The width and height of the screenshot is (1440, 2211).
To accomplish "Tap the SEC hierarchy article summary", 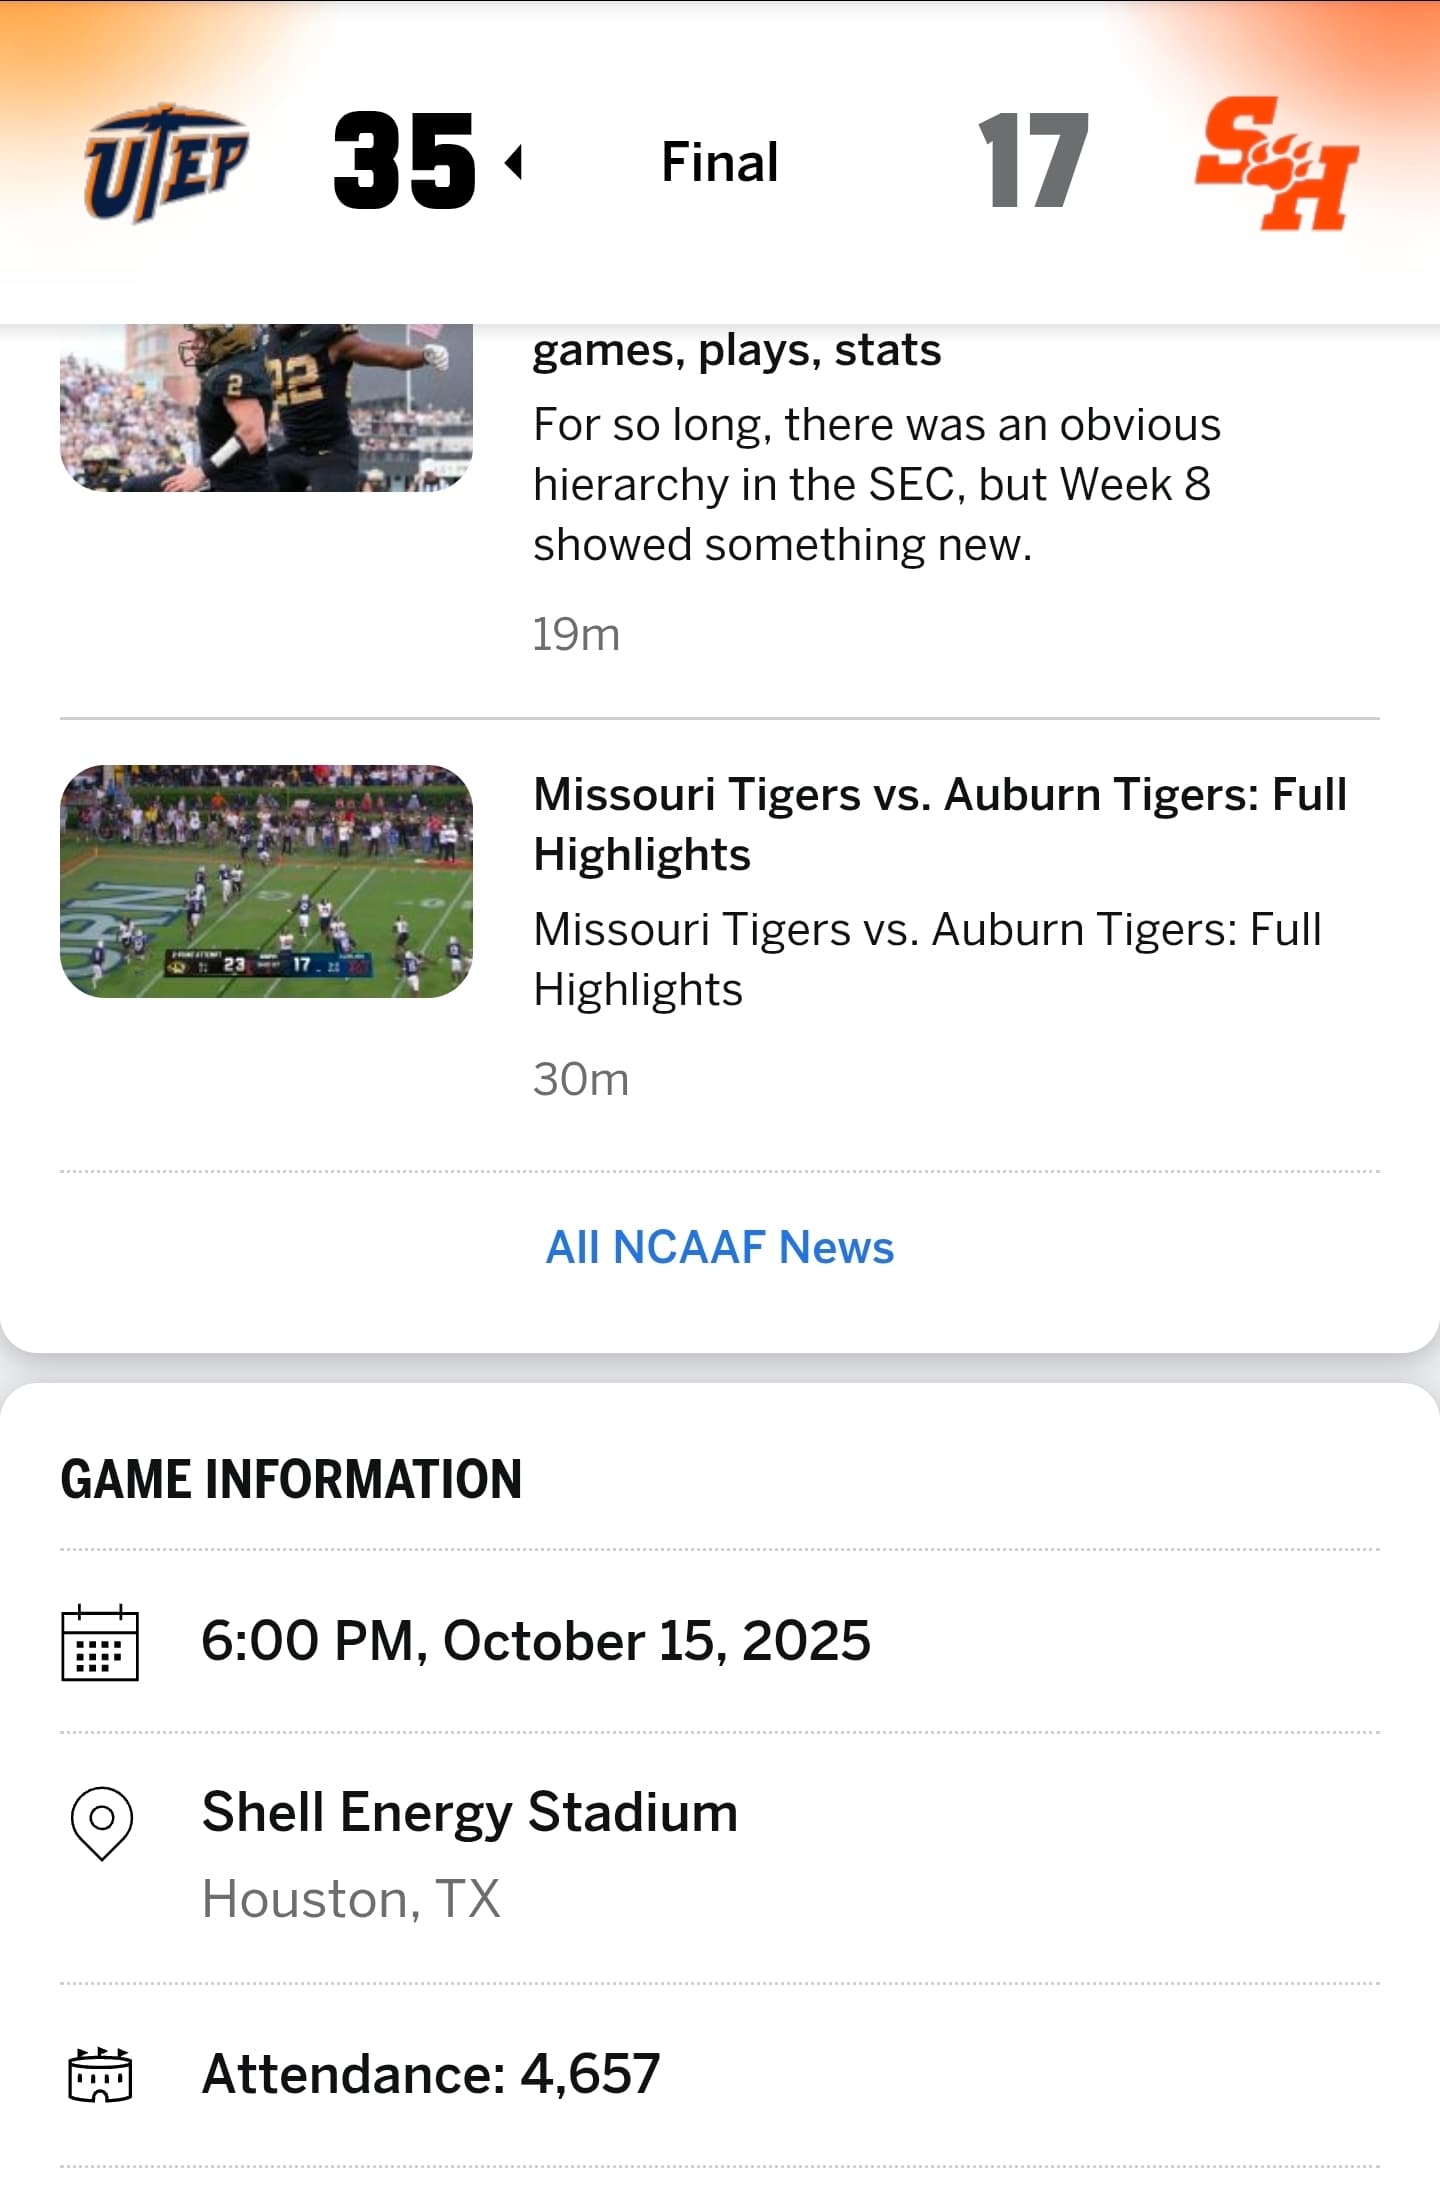I will [x=876, y=485].
